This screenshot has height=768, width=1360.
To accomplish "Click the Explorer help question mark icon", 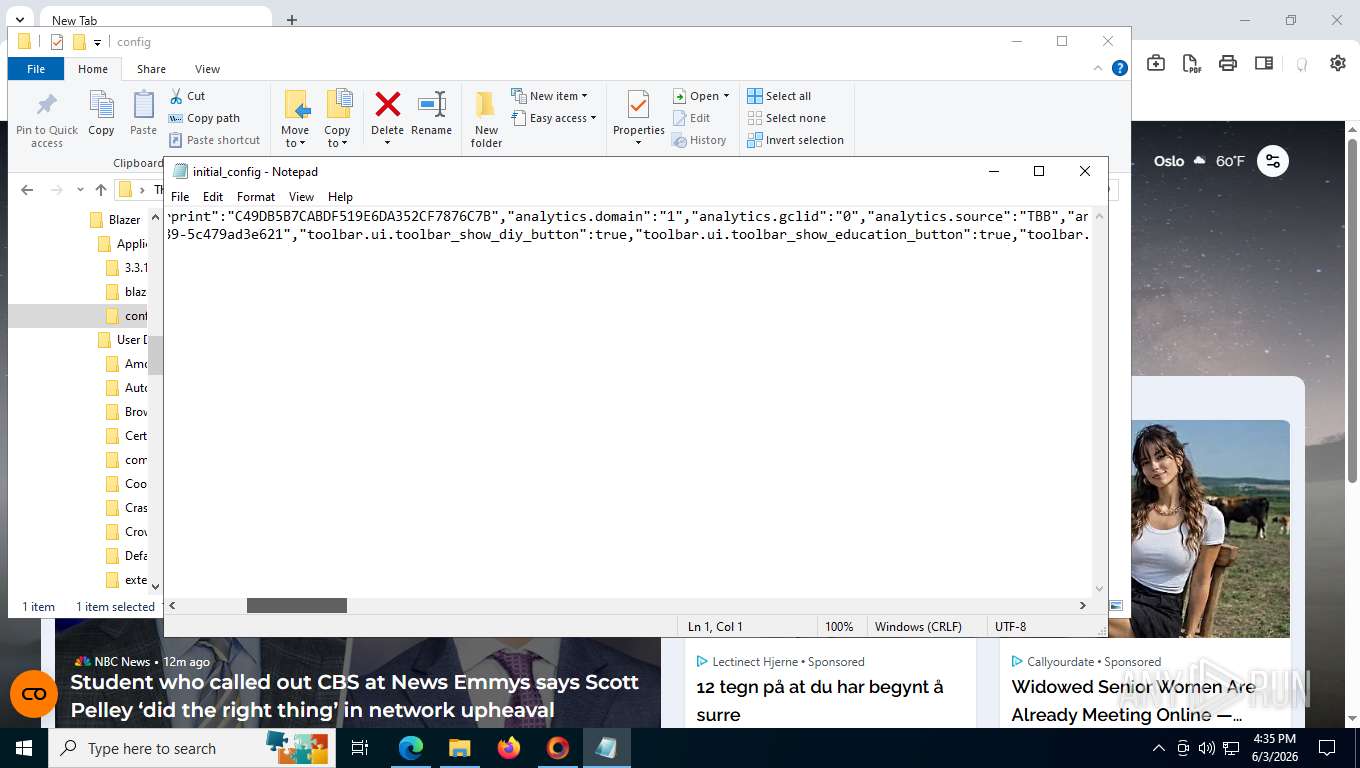I will pyautogui.click(x=1120, y=68).
